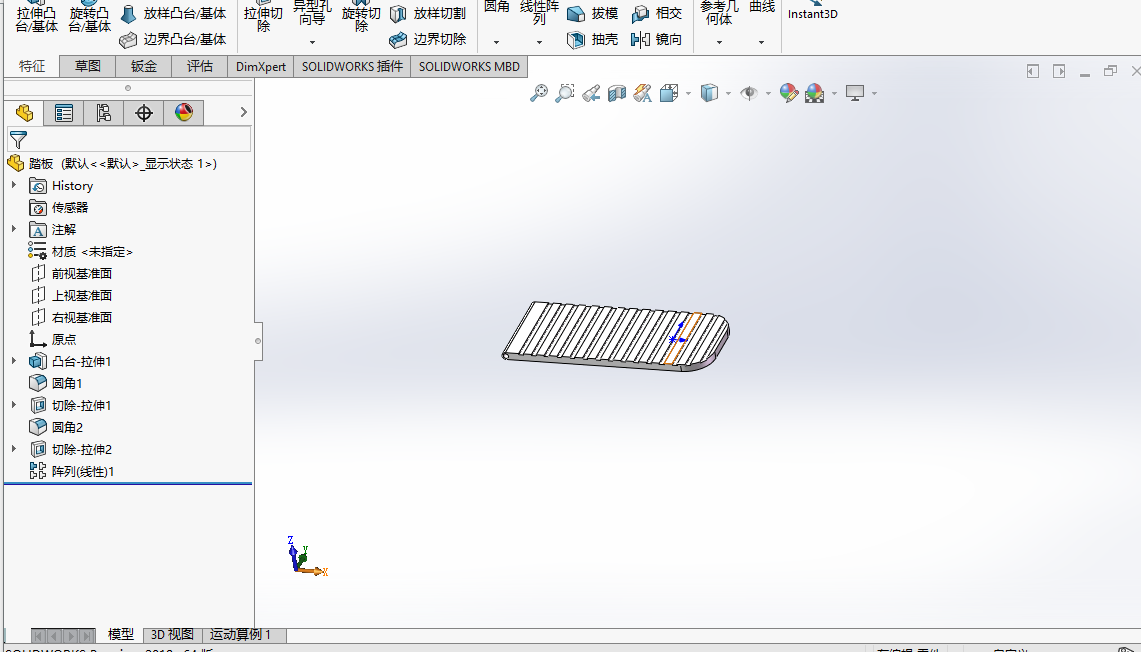Viewport: 1141px width, 652px height.
Task: Switch to the 草图 sketch tab
Action: [x=87, y=66]
